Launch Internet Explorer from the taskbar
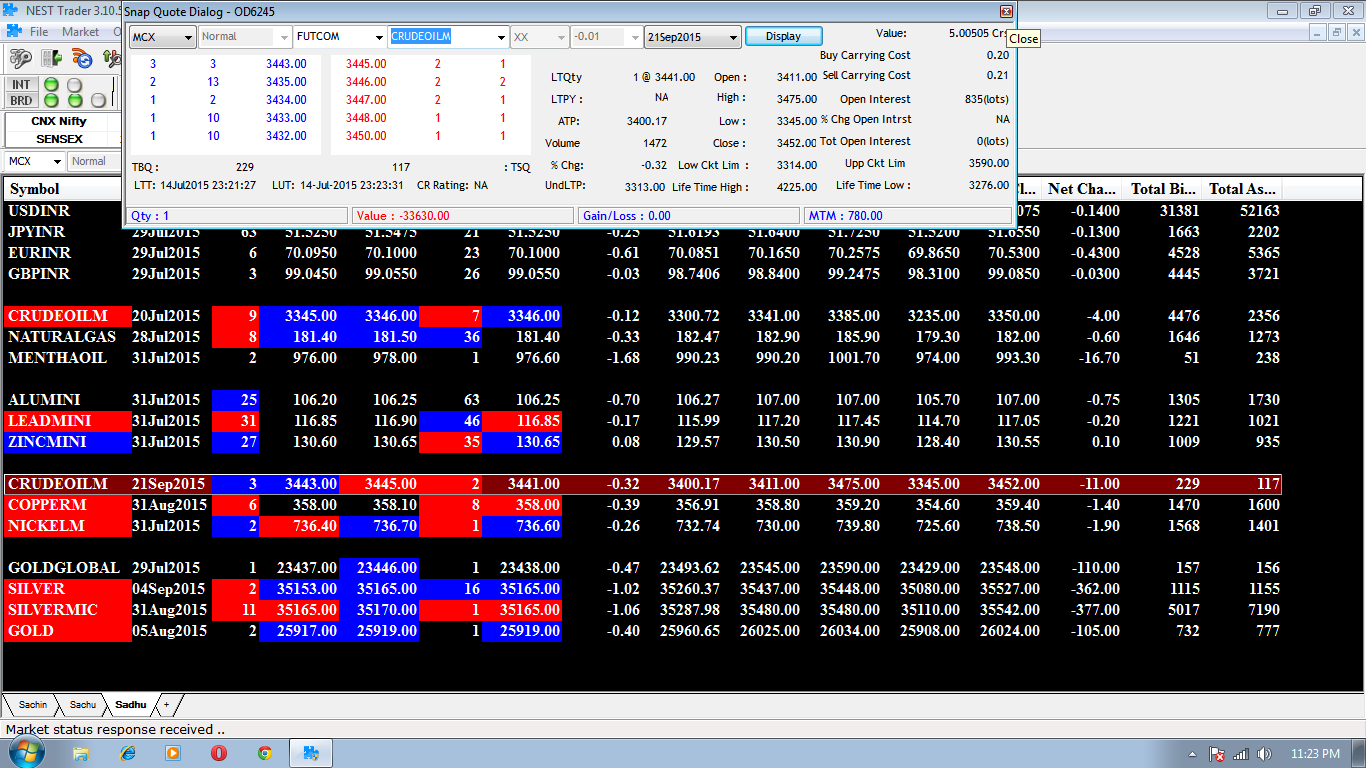Image resolution: width=1366 pixels, height=768 pixels. pos(128,753)
